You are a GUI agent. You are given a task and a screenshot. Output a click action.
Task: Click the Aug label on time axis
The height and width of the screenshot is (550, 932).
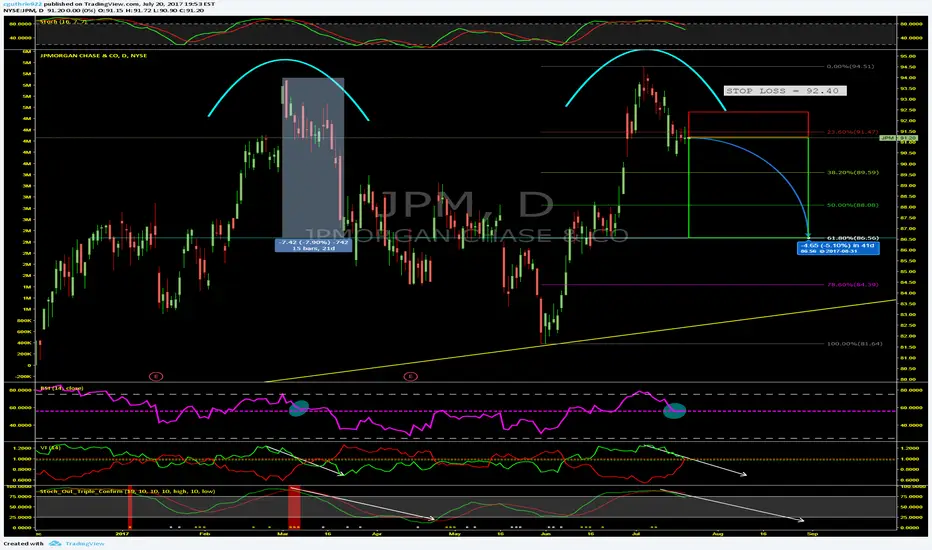[717, 534]
